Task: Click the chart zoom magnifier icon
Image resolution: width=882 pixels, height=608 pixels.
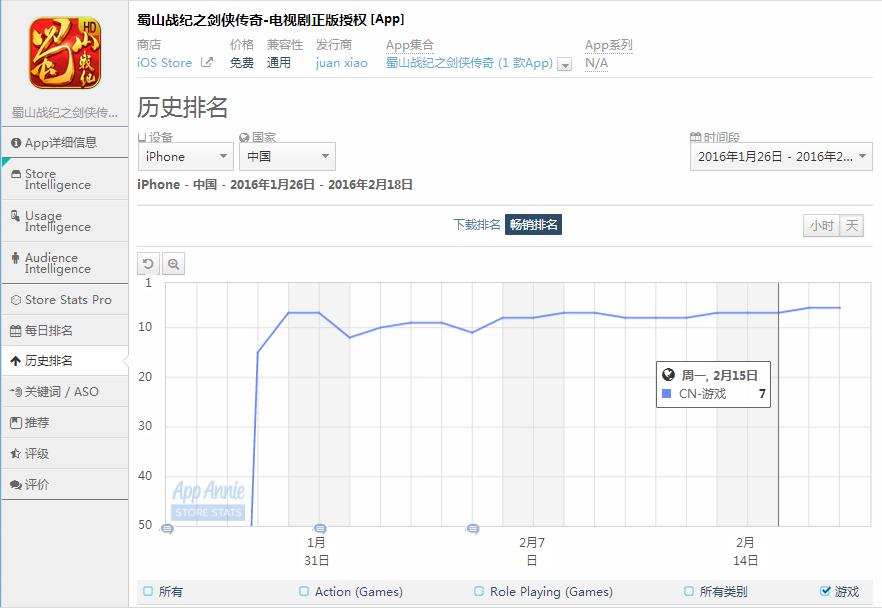Action: pyautogui.click(x=174, y=264)
